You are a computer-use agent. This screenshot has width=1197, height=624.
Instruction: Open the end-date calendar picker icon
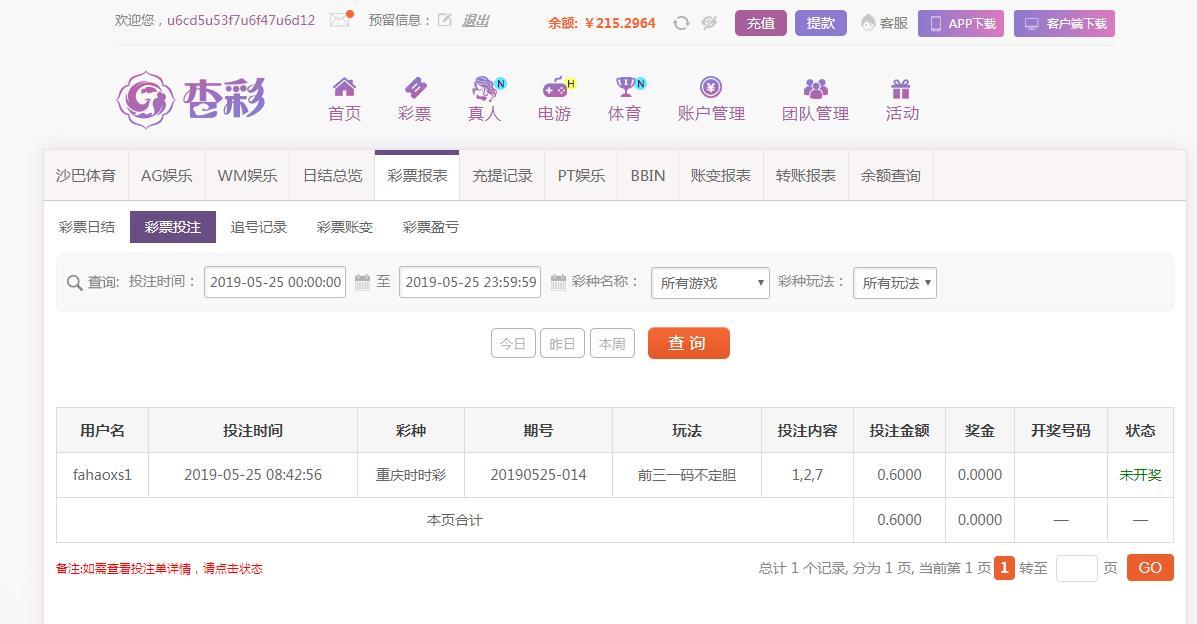(x=558, y=282)
